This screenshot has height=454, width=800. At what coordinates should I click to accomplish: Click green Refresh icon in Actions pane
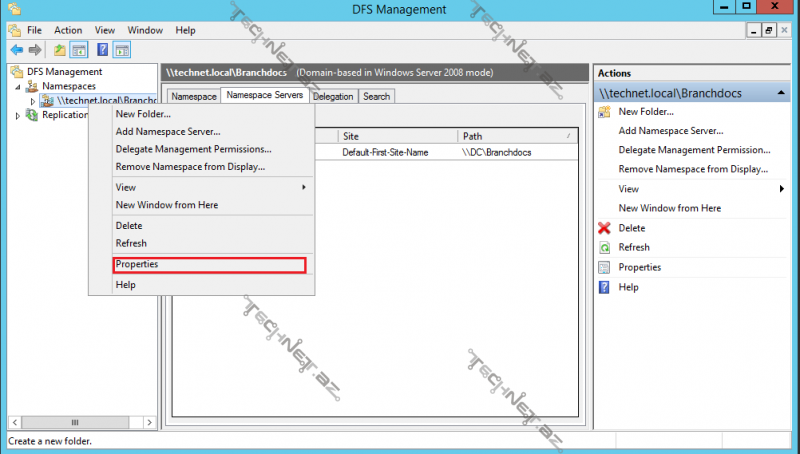pos(604,247)
